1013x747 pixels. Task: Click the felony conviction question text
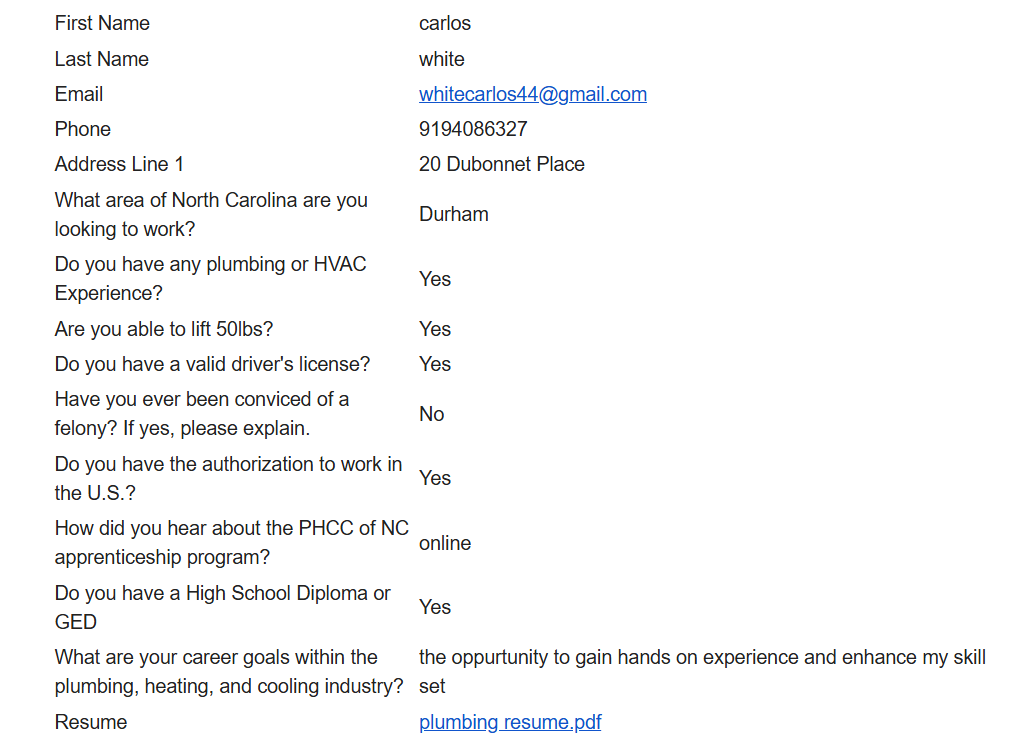click(x=202, y=414)
